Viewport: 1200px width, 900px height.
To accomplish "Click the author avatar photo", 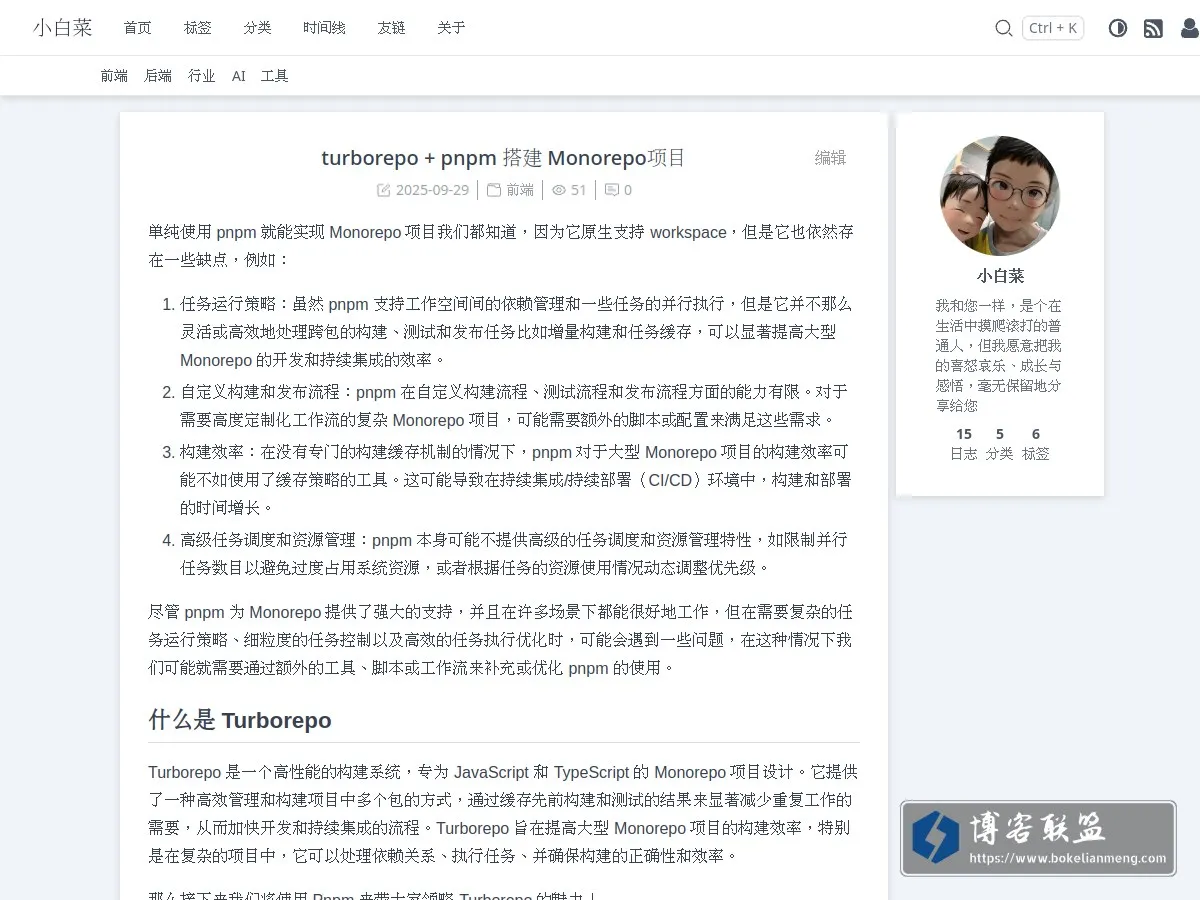I will [1000, 196].
